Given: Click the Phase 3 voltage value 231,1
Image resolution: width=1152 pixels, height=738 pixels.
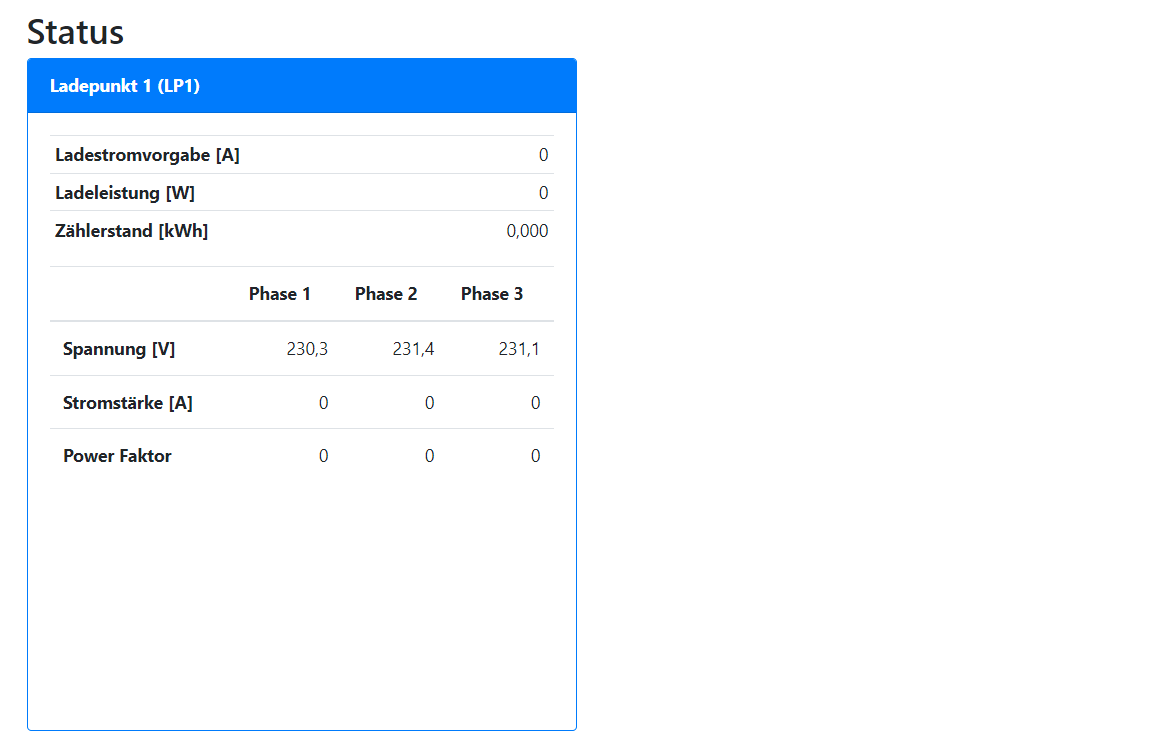Looking at the screenshot, I should click(x=519, y=349).
